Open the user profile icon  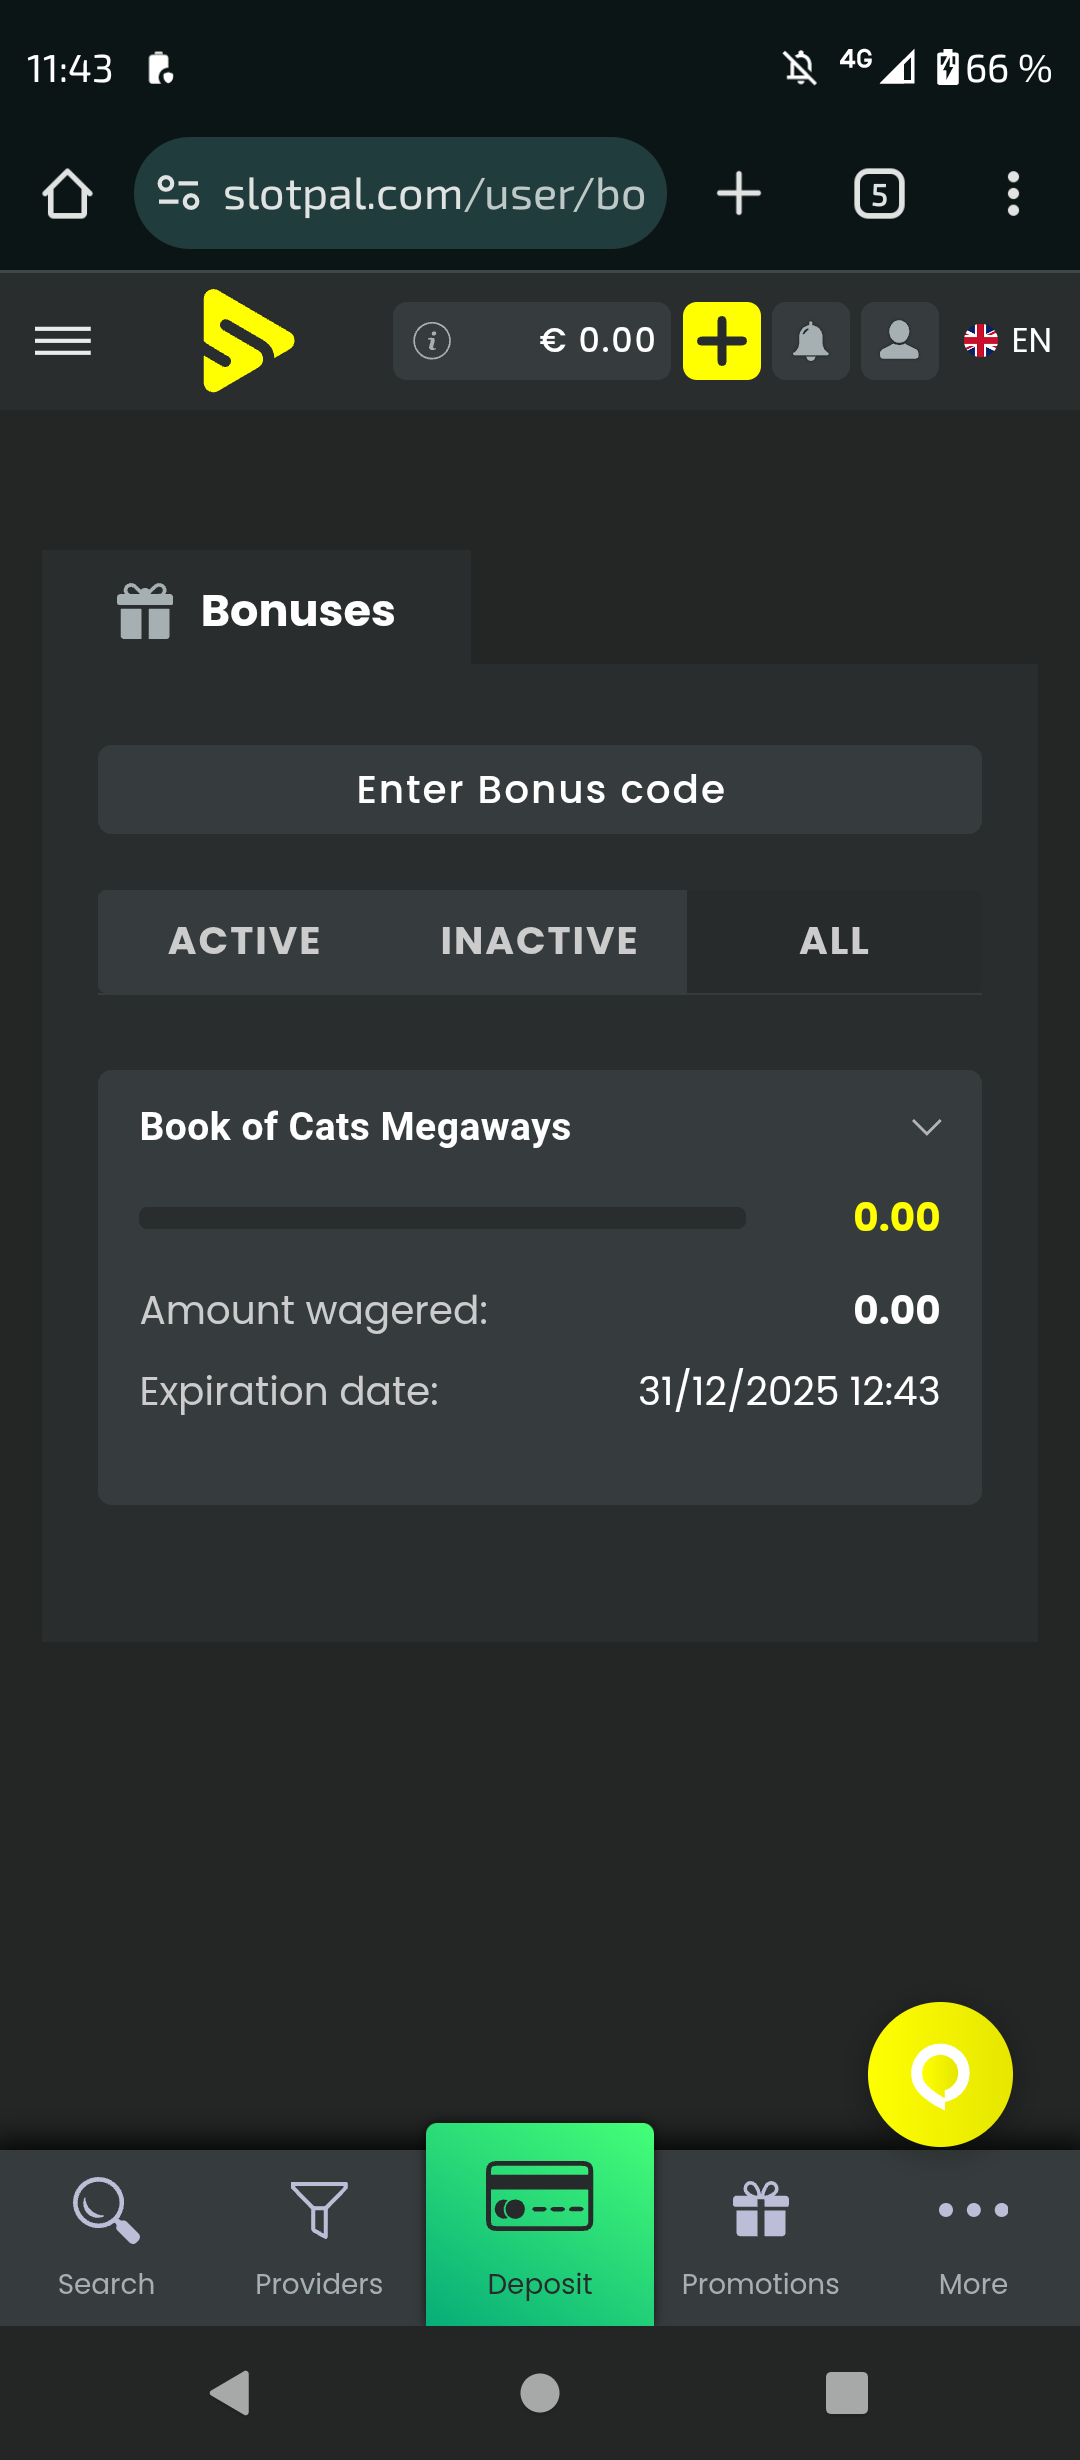point(899,341)
